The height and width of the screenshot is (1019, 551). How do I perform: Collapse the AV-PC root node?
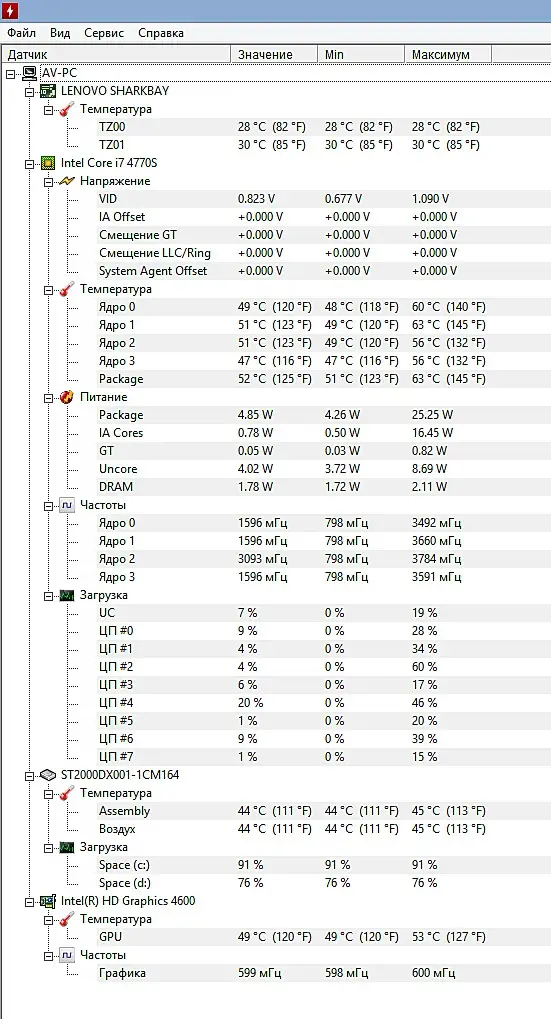point(10,73)
